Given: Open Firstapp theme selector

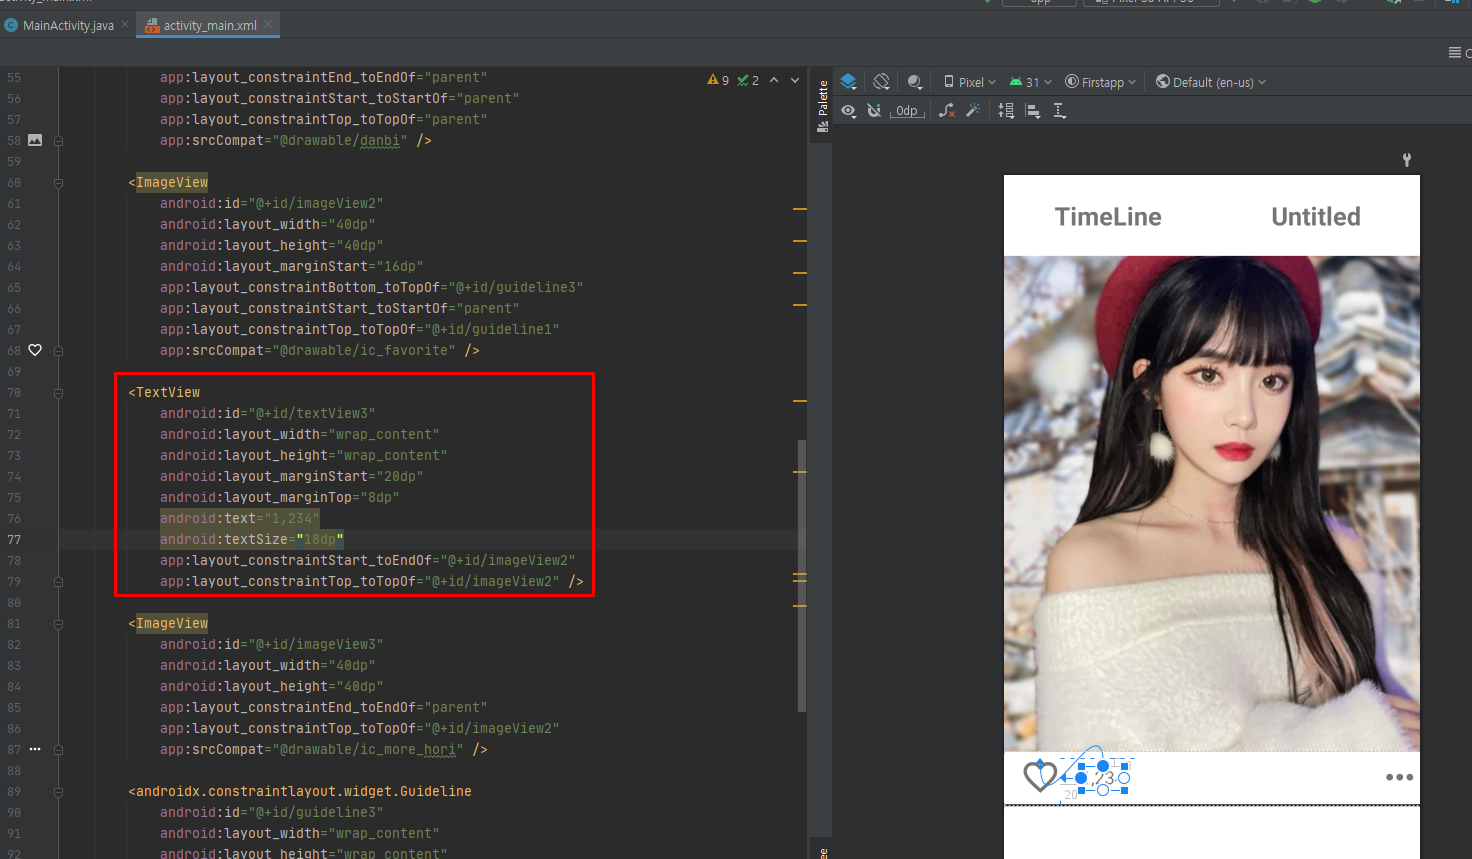Looking at the screenshot, I should tap(1101, 82).
